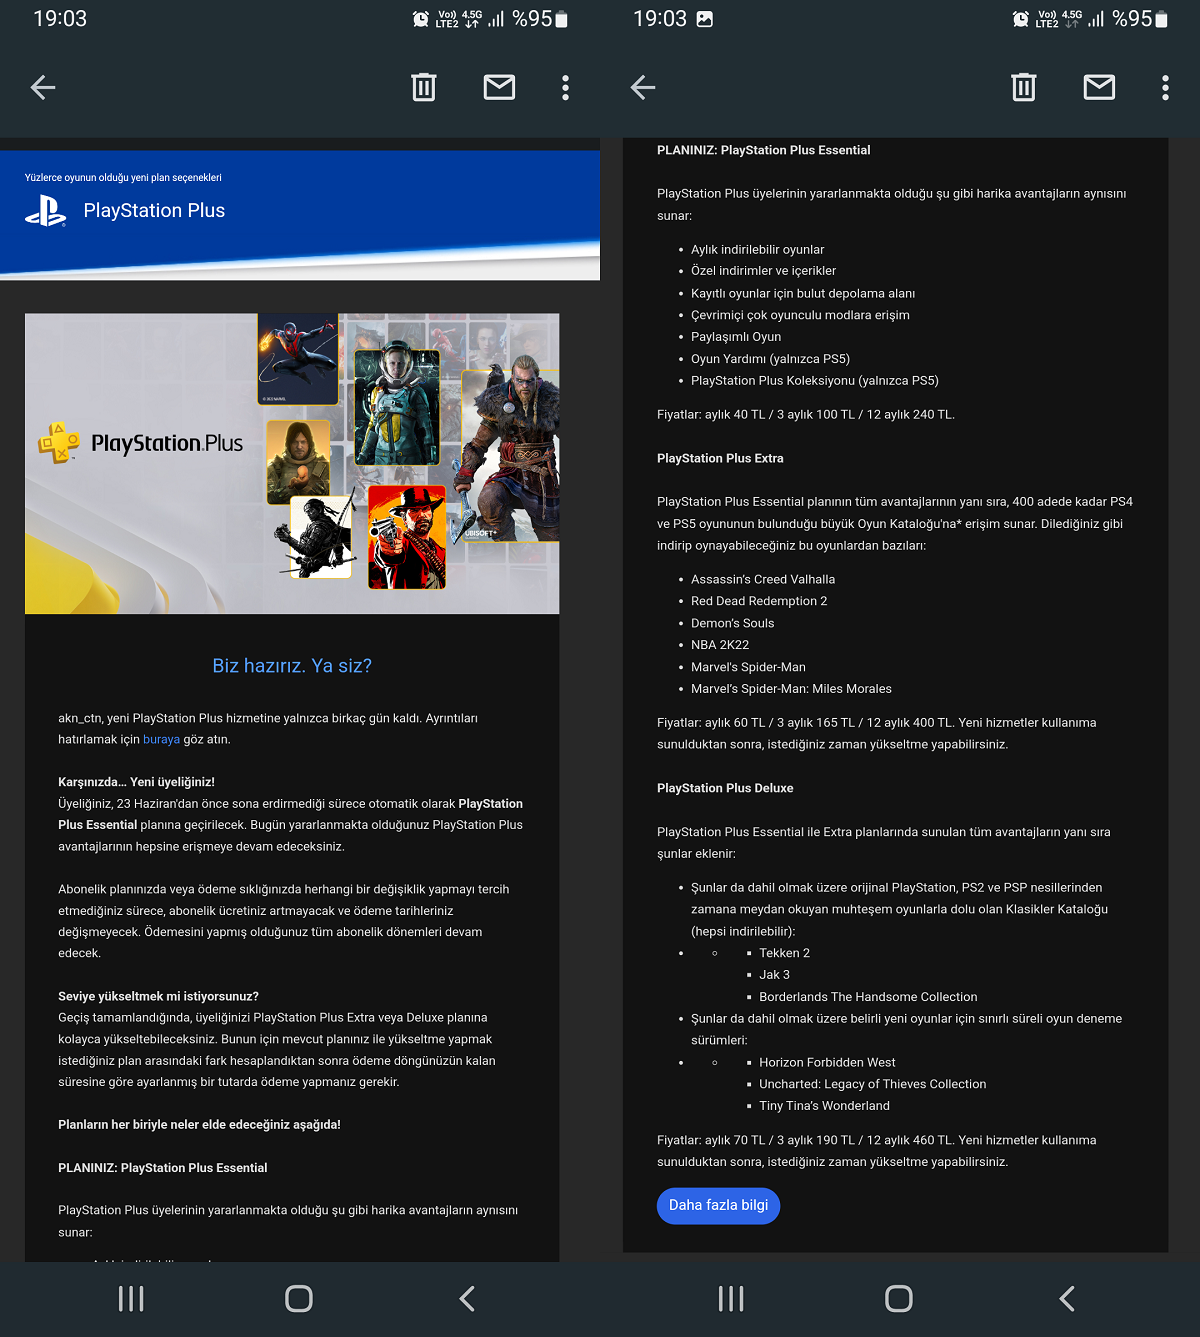Tap the 'Tekken 2' list item

click(x=784, y=953)
